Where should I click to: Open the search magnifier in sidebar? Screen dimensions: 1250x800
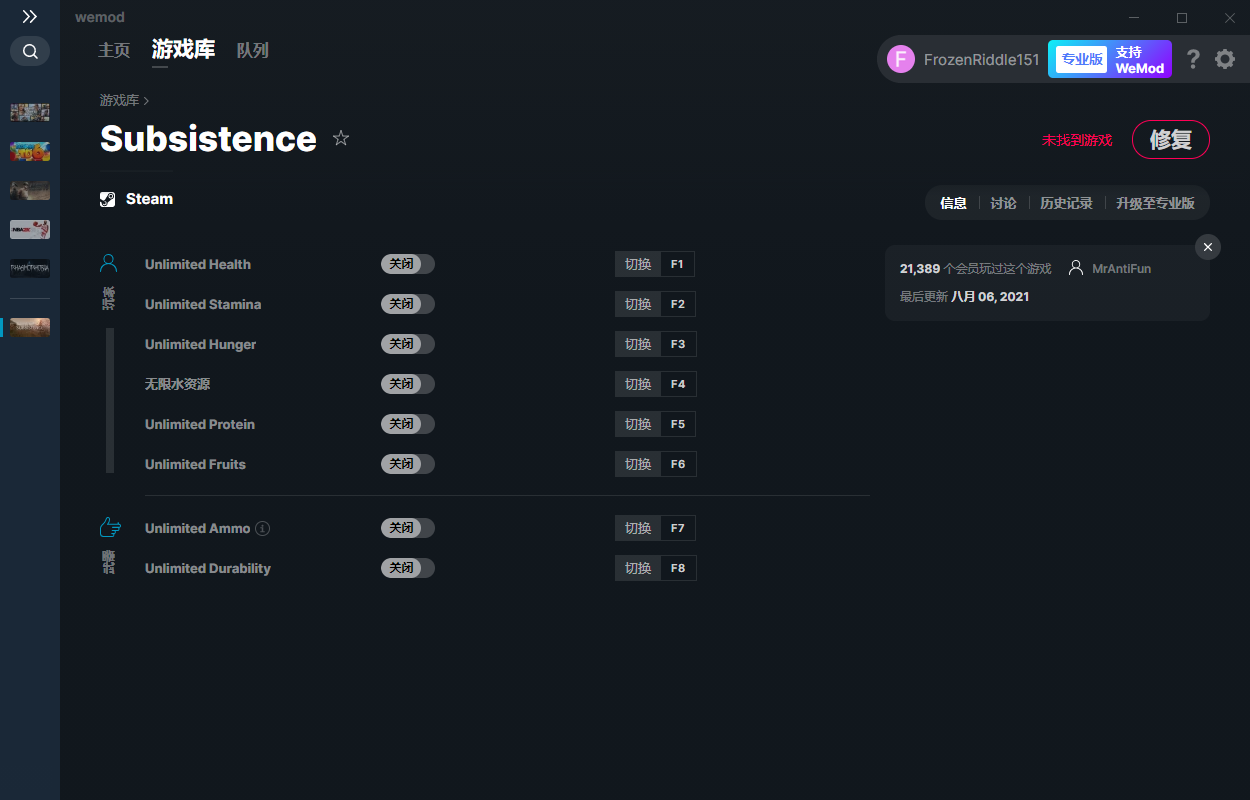pyautogui.click(x=30, y=51)
